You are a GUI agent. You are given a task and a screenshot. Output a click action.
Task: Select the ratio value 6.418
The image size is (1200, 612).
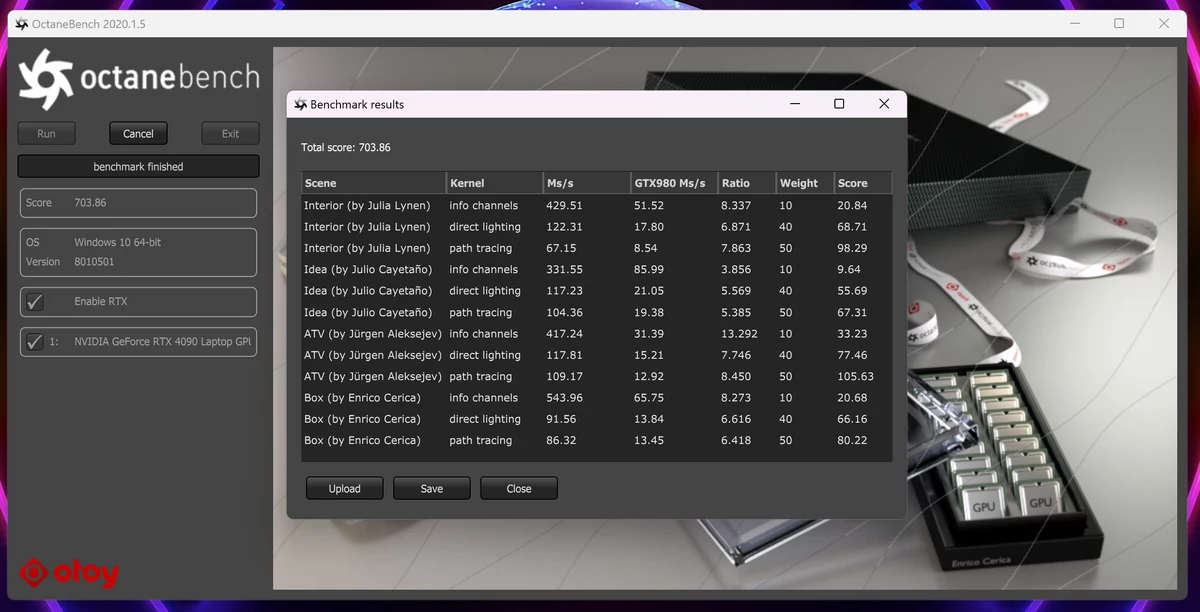(x=736, y=441)
